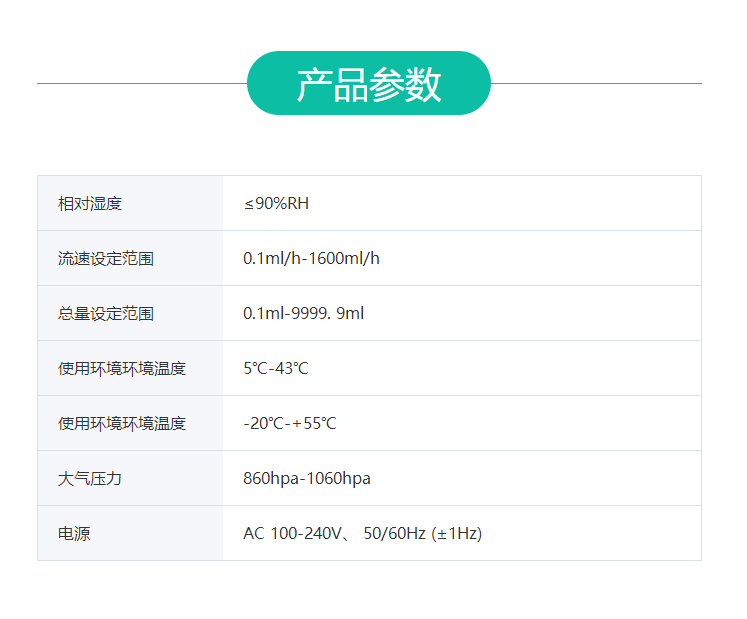Click the 5℃-43℃ temperature value
Screen dimensions: 747x619
click(x=276, y=369)
